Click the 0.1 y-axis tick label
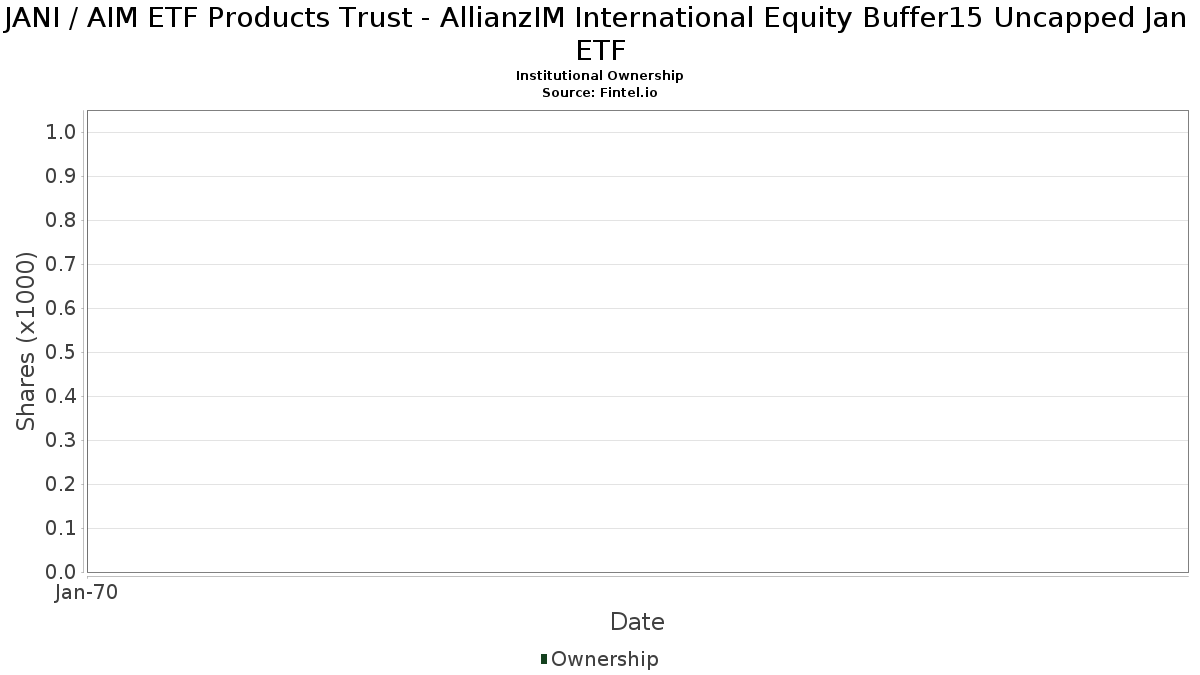 [x=61, y=529]
